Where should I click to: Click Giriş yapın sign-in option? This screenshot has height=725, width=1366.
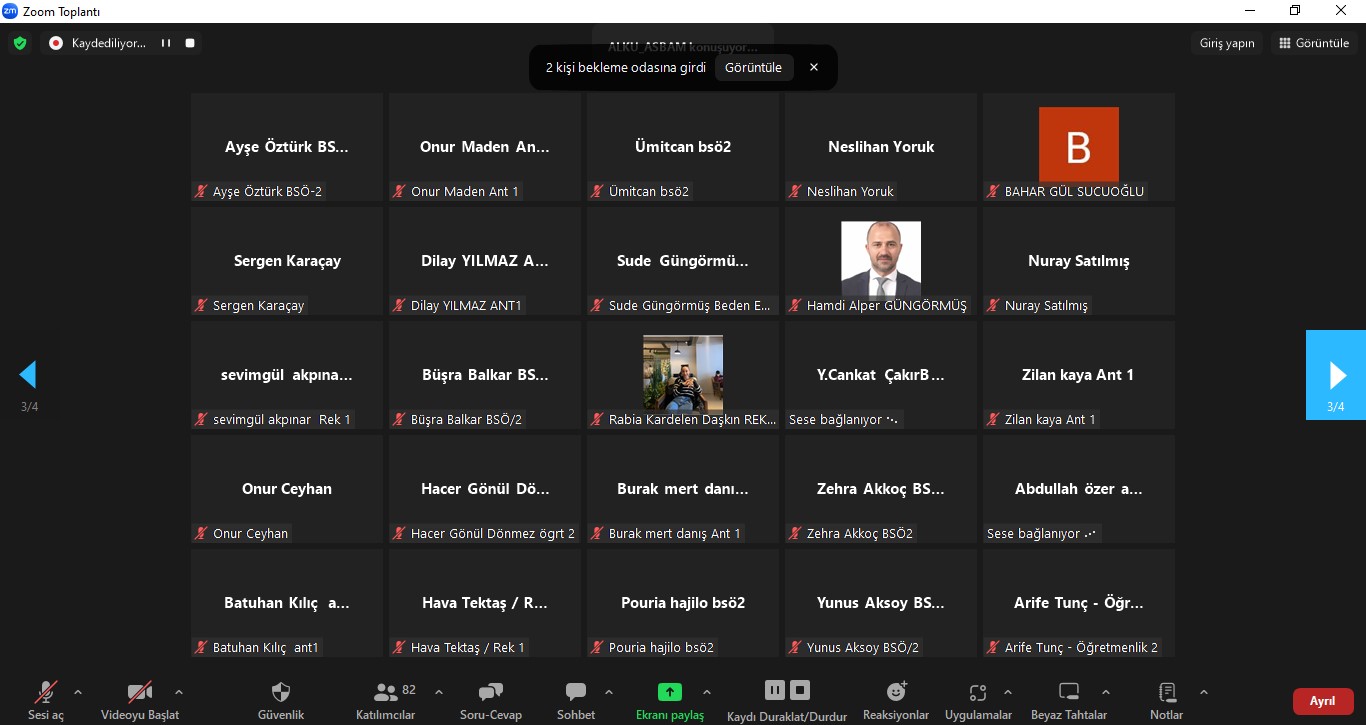tap(1227, 43)
